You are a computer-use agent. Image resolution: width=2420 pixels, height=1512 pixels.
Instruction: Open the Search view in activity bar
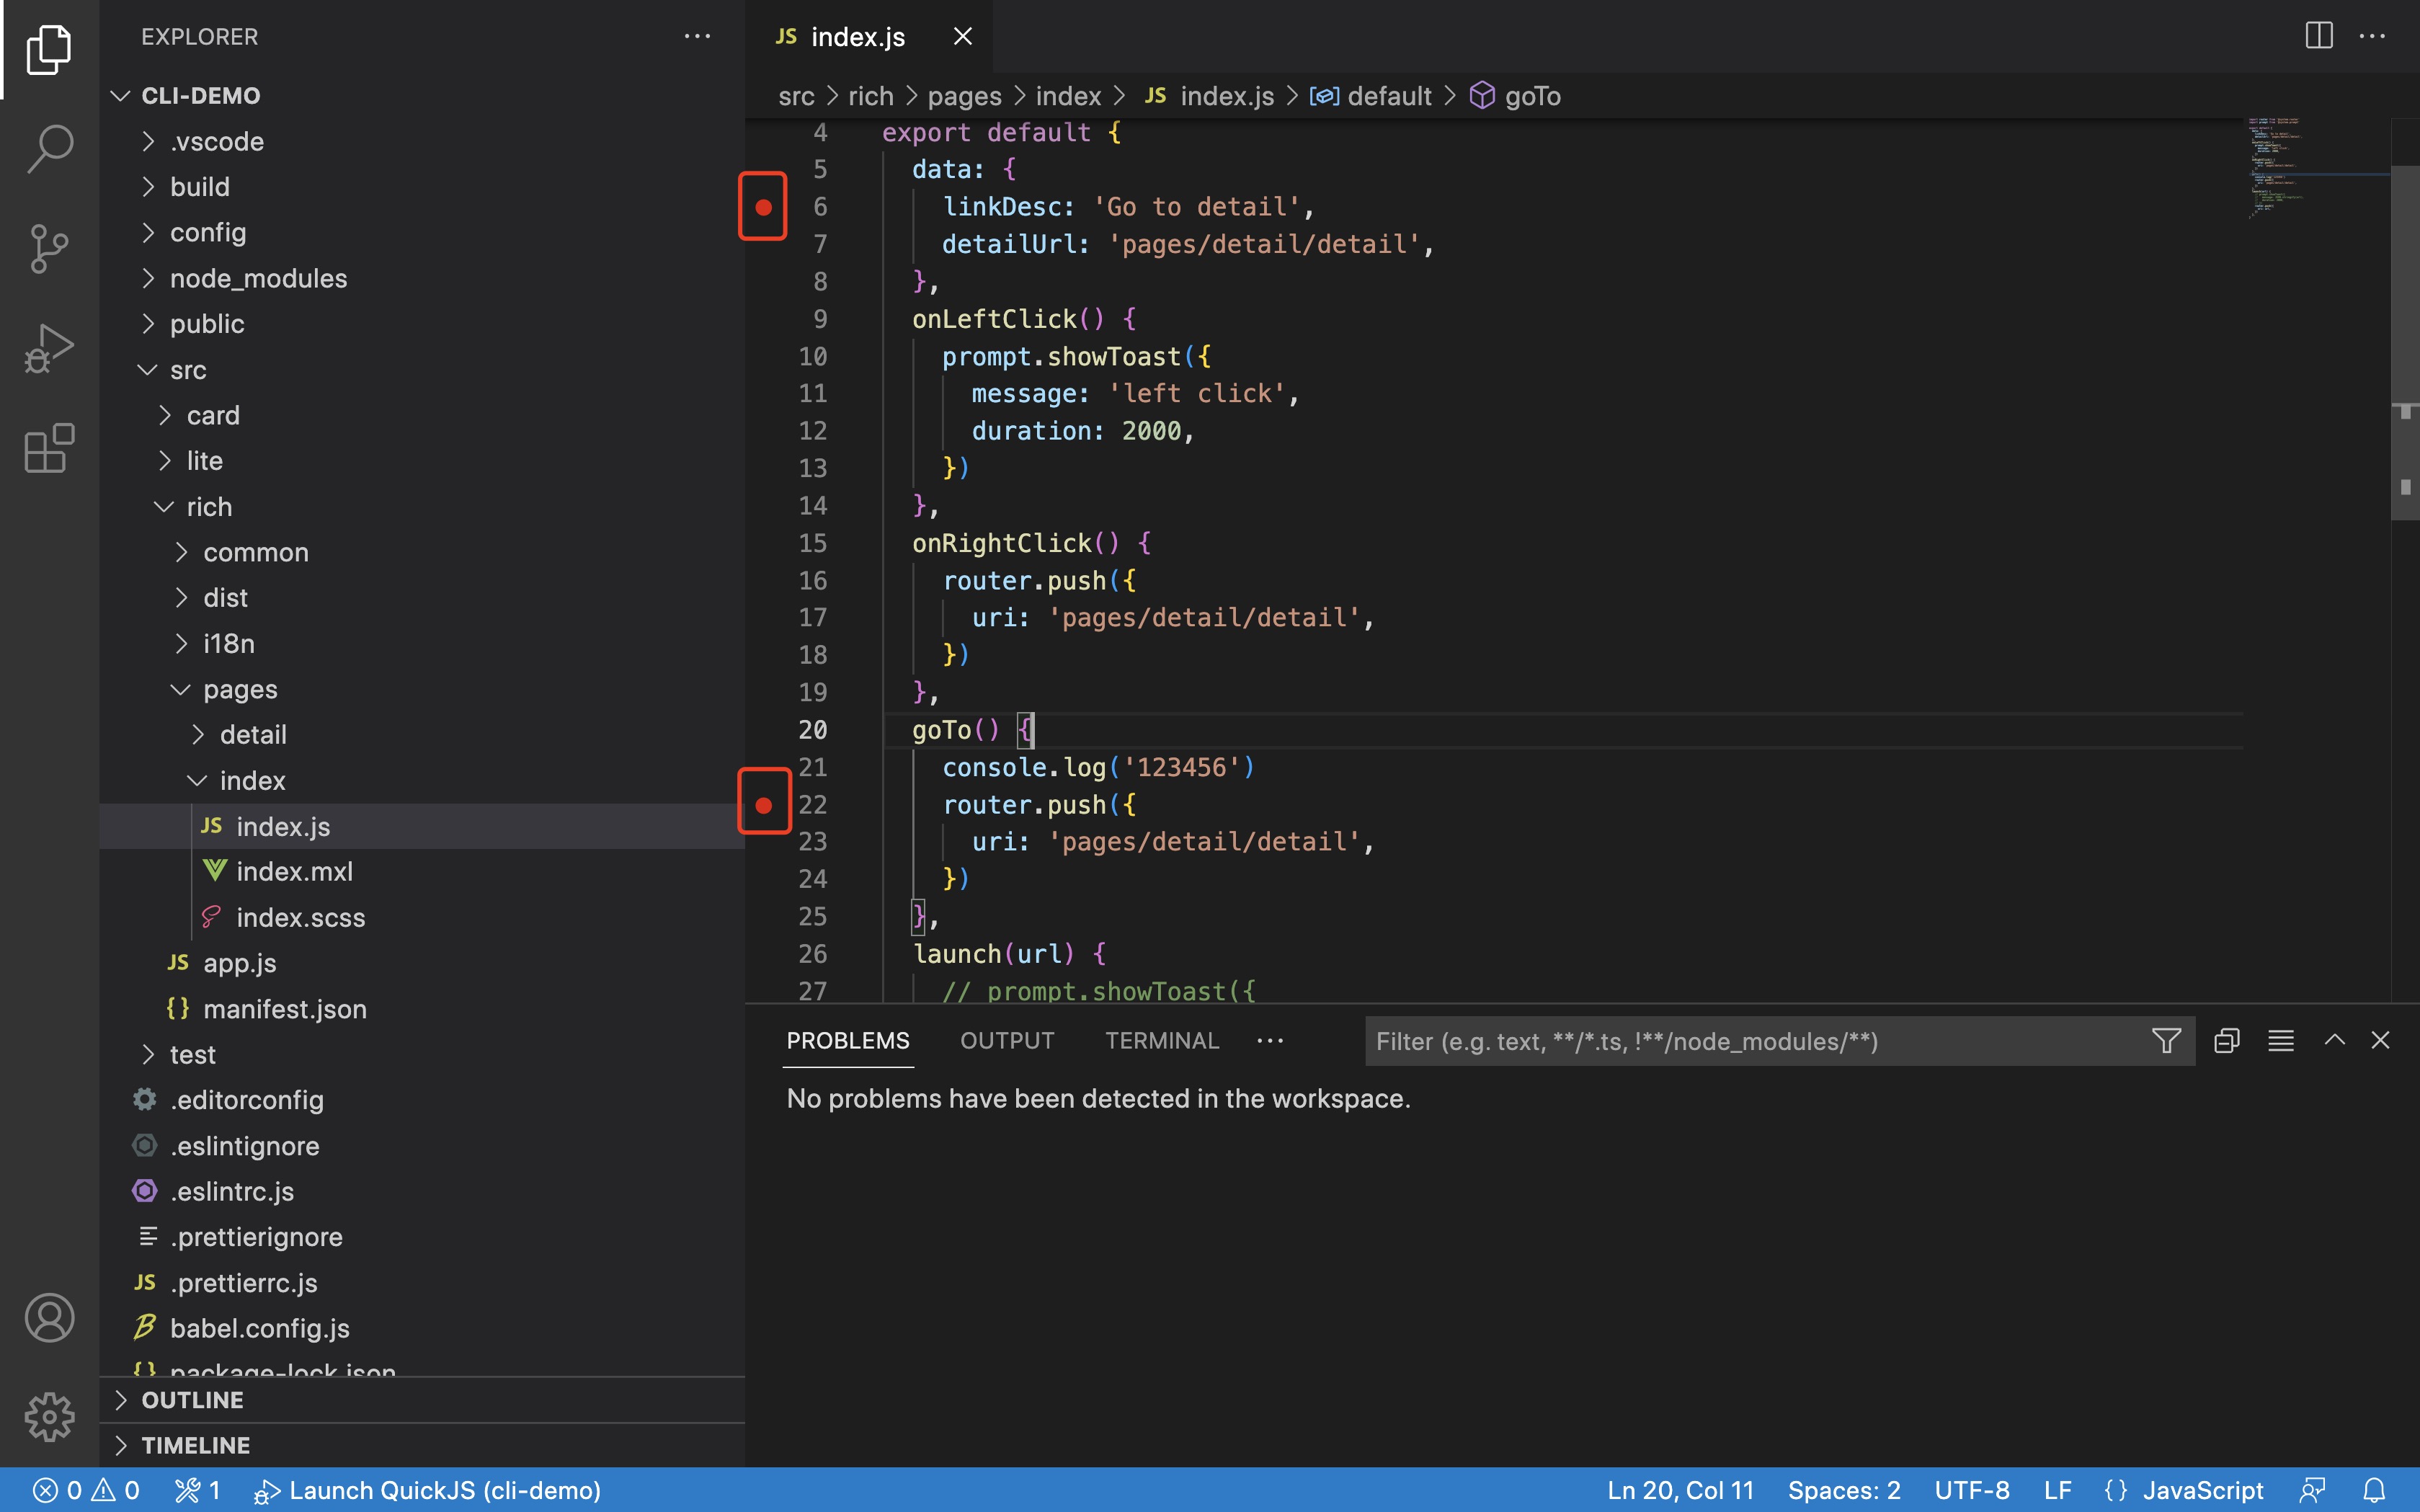coord(49,148)
